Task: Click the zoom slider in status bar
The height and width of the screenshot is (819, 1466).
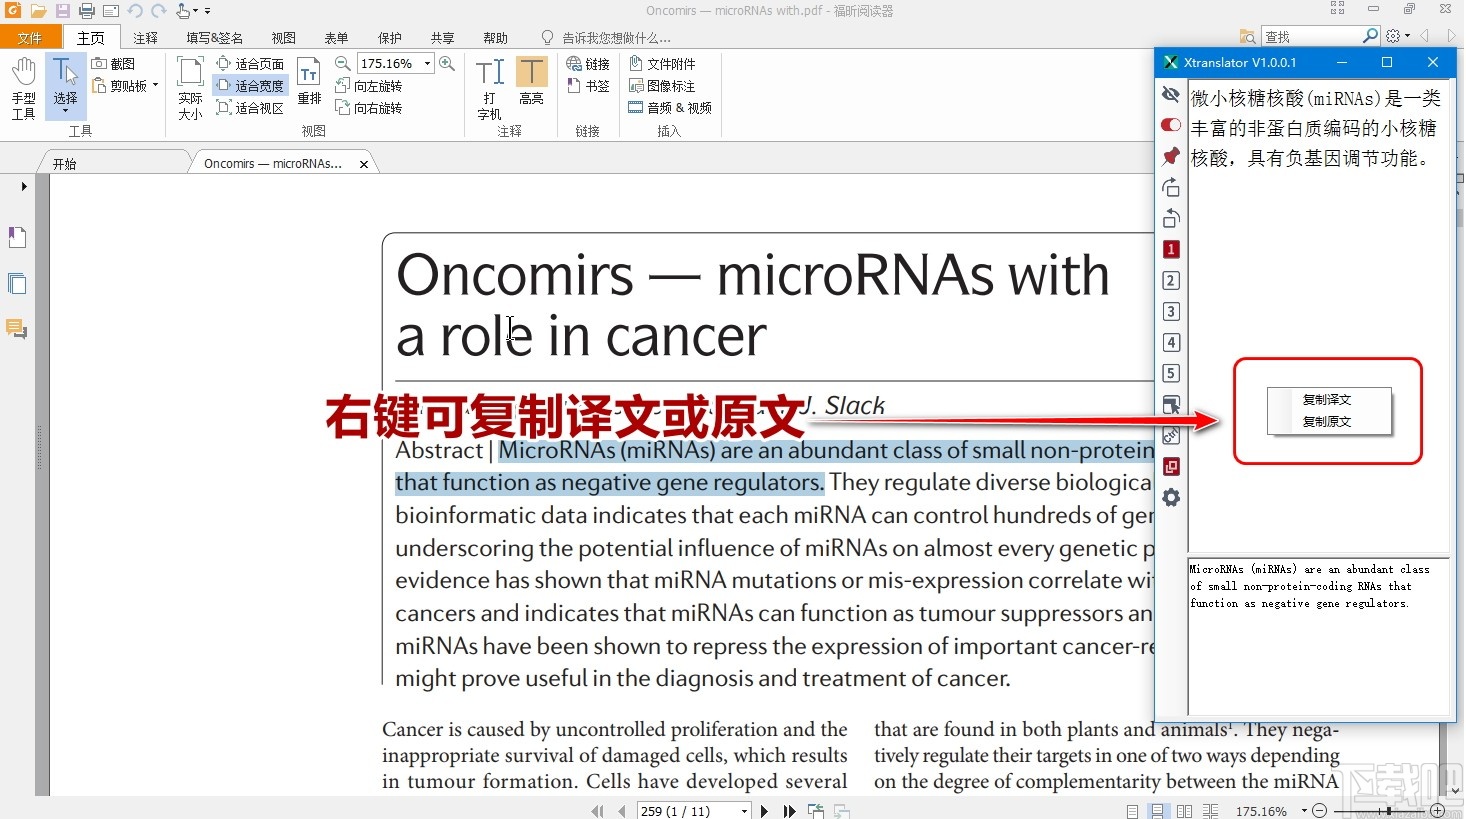Action: click(1388, 811)
